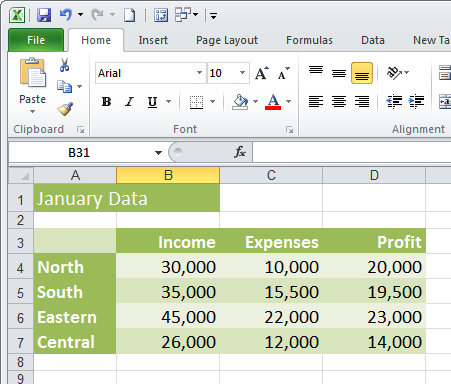
Task: Select highlighted column B header
Action: 168,175
